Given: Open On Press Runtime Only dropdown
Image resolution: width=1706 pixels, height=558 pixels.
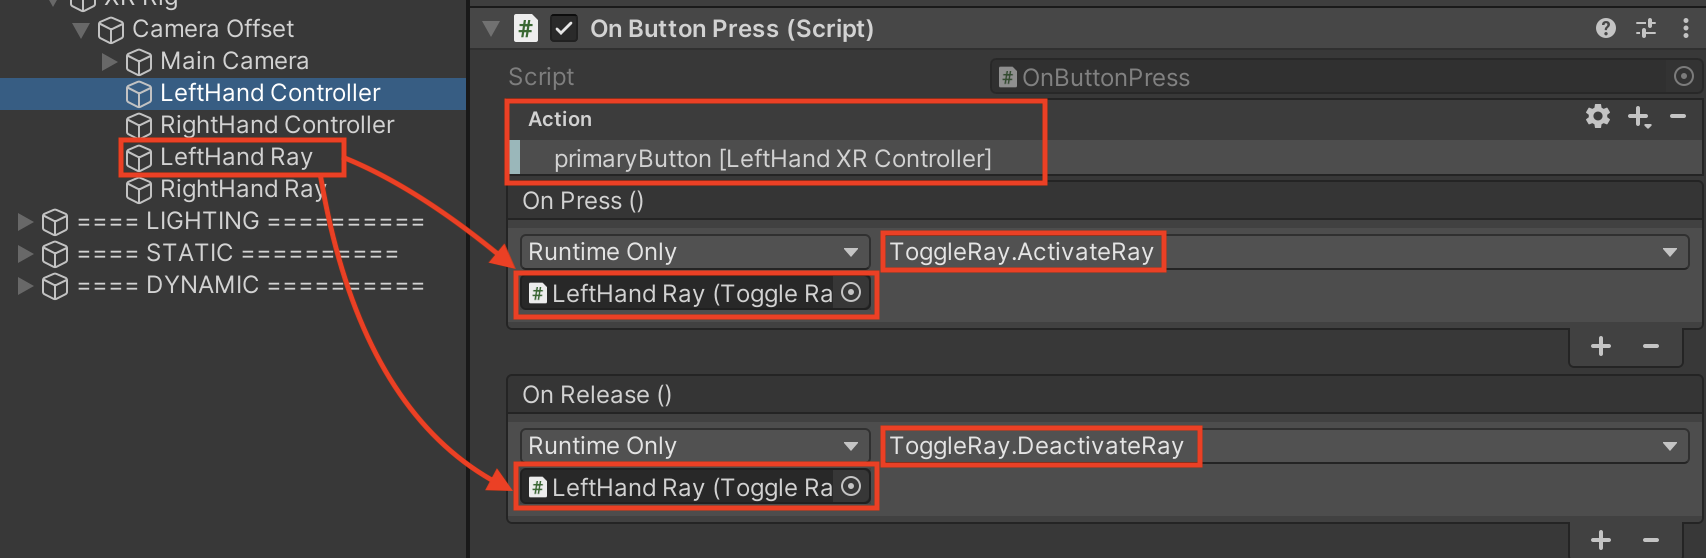Looking at the screenshot, I should click(x=692, y=251).
